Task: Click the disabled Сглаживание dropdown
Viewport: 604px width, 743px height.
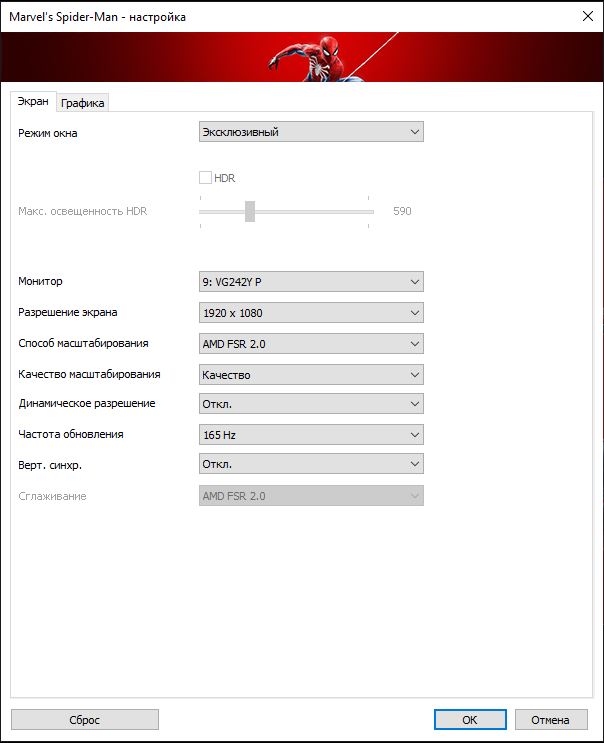Action: (x=311, y=496)
